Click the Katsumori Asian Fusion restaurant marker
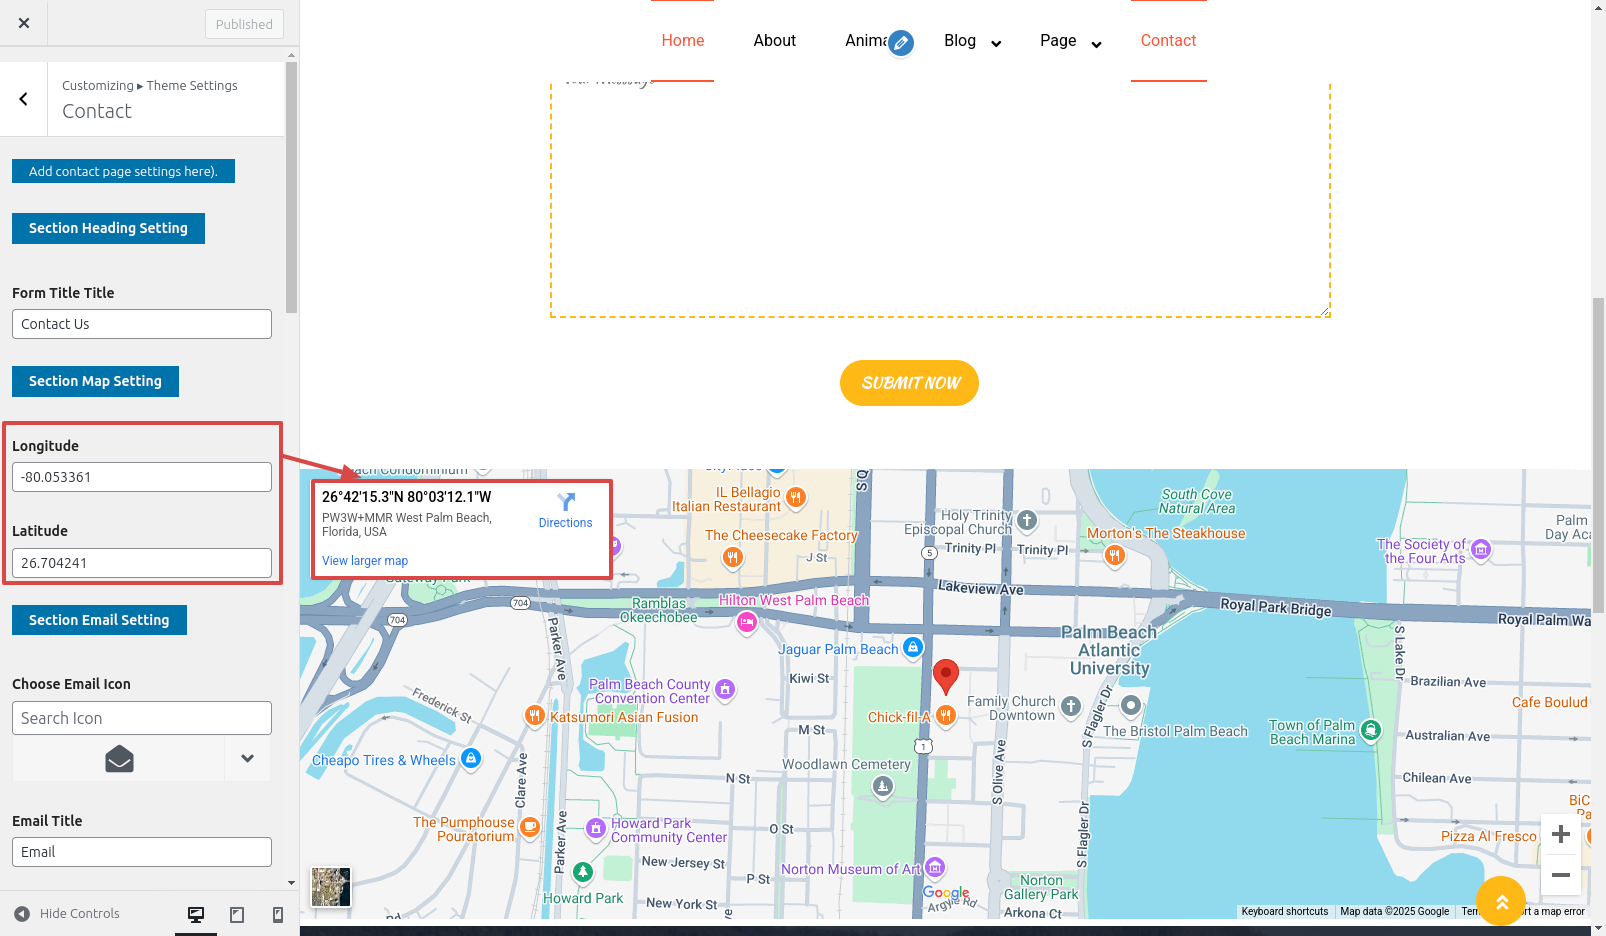The height and width of the screenshot is (936, 1606). [535, 715]
